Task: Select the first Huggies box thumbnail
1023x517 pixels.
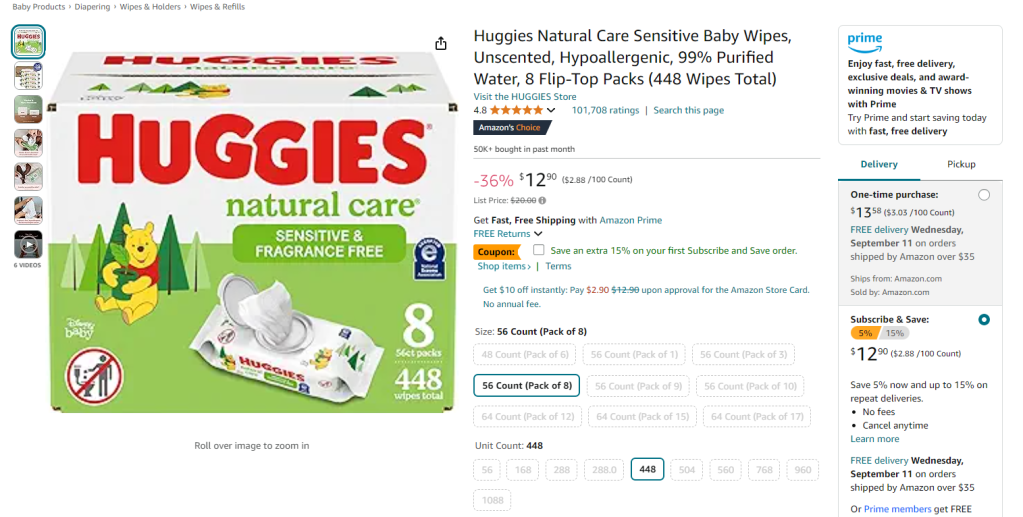Action: pyautogui.click(x=28, y=41)
